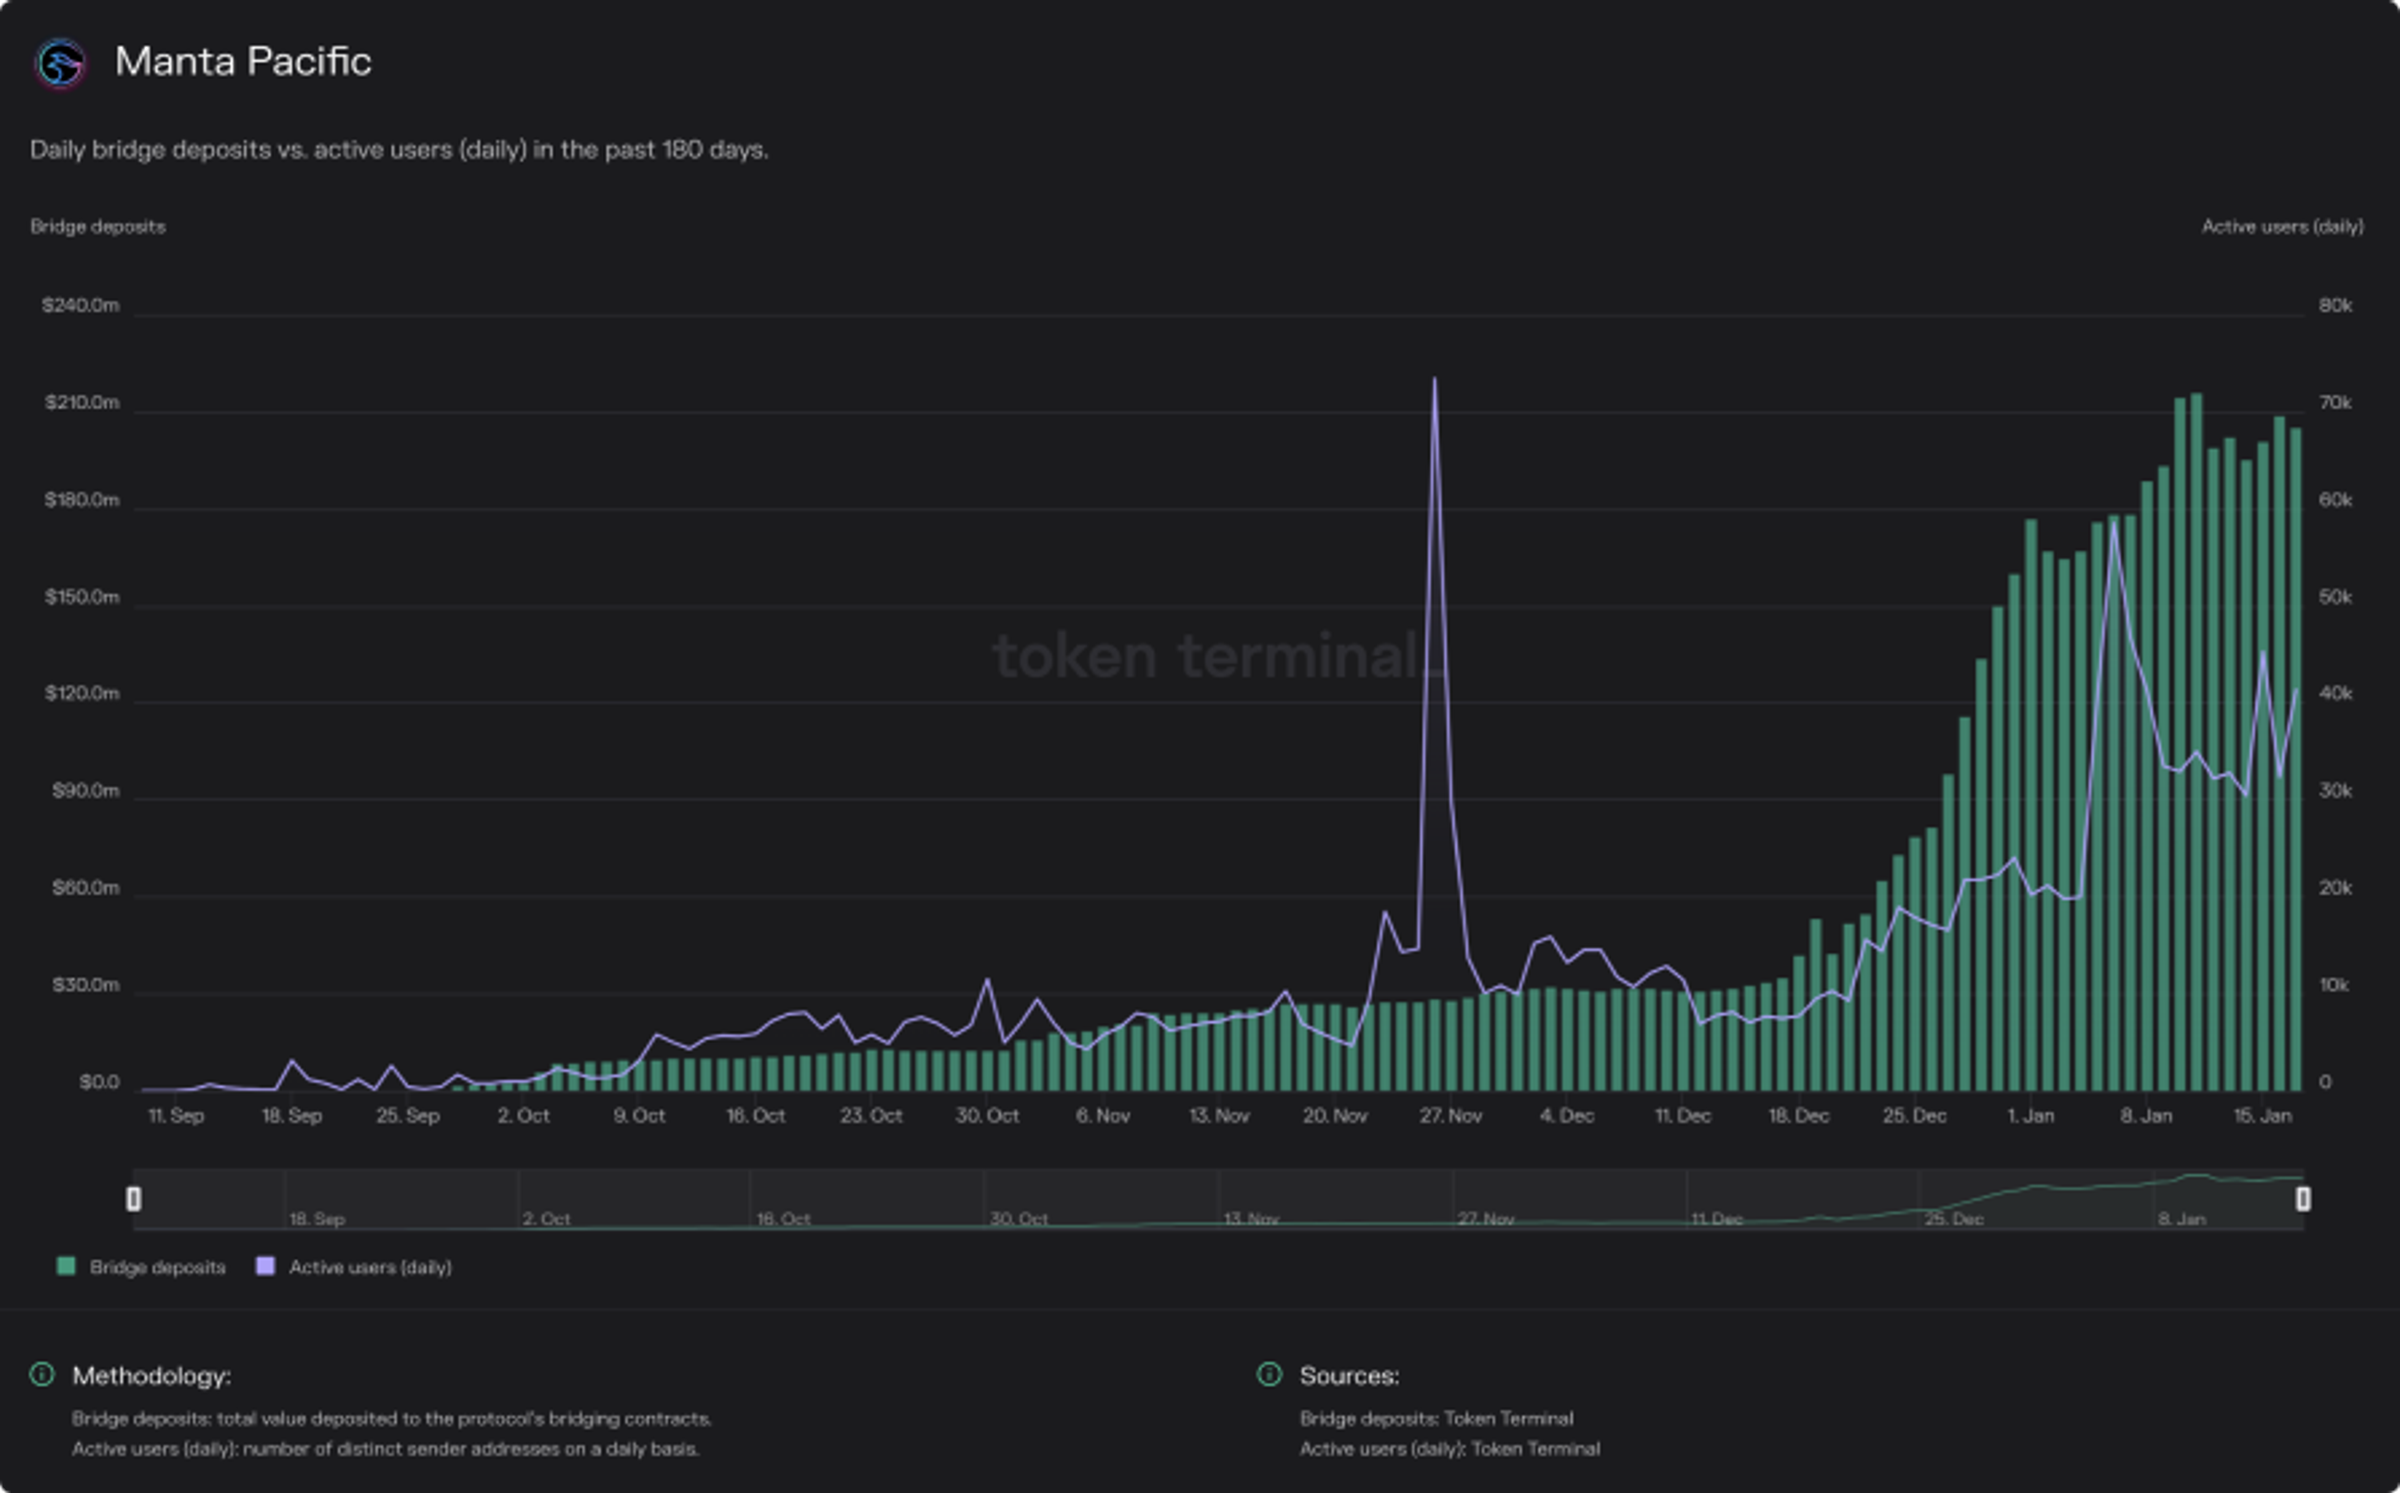Screen dimensions: 2400x1493
Task: Click the right range navigator handle
Action: coord(2303,1198)
